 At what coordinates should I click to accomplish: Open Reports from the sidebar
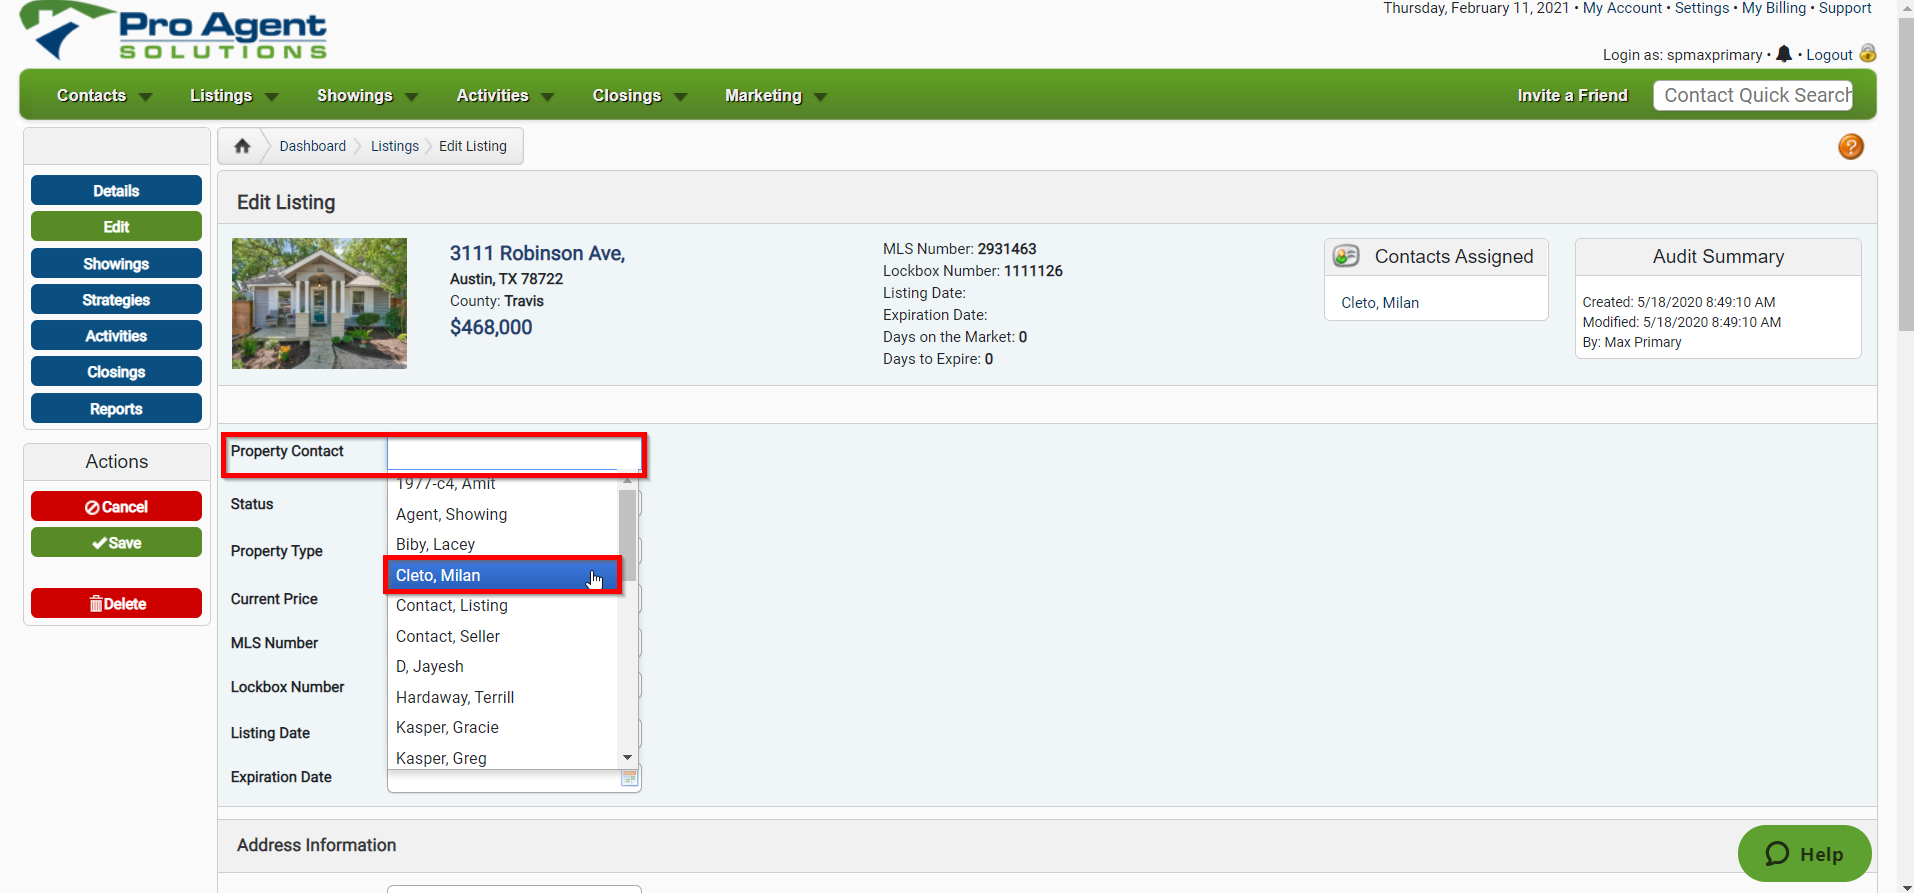(x=116, y=409)
